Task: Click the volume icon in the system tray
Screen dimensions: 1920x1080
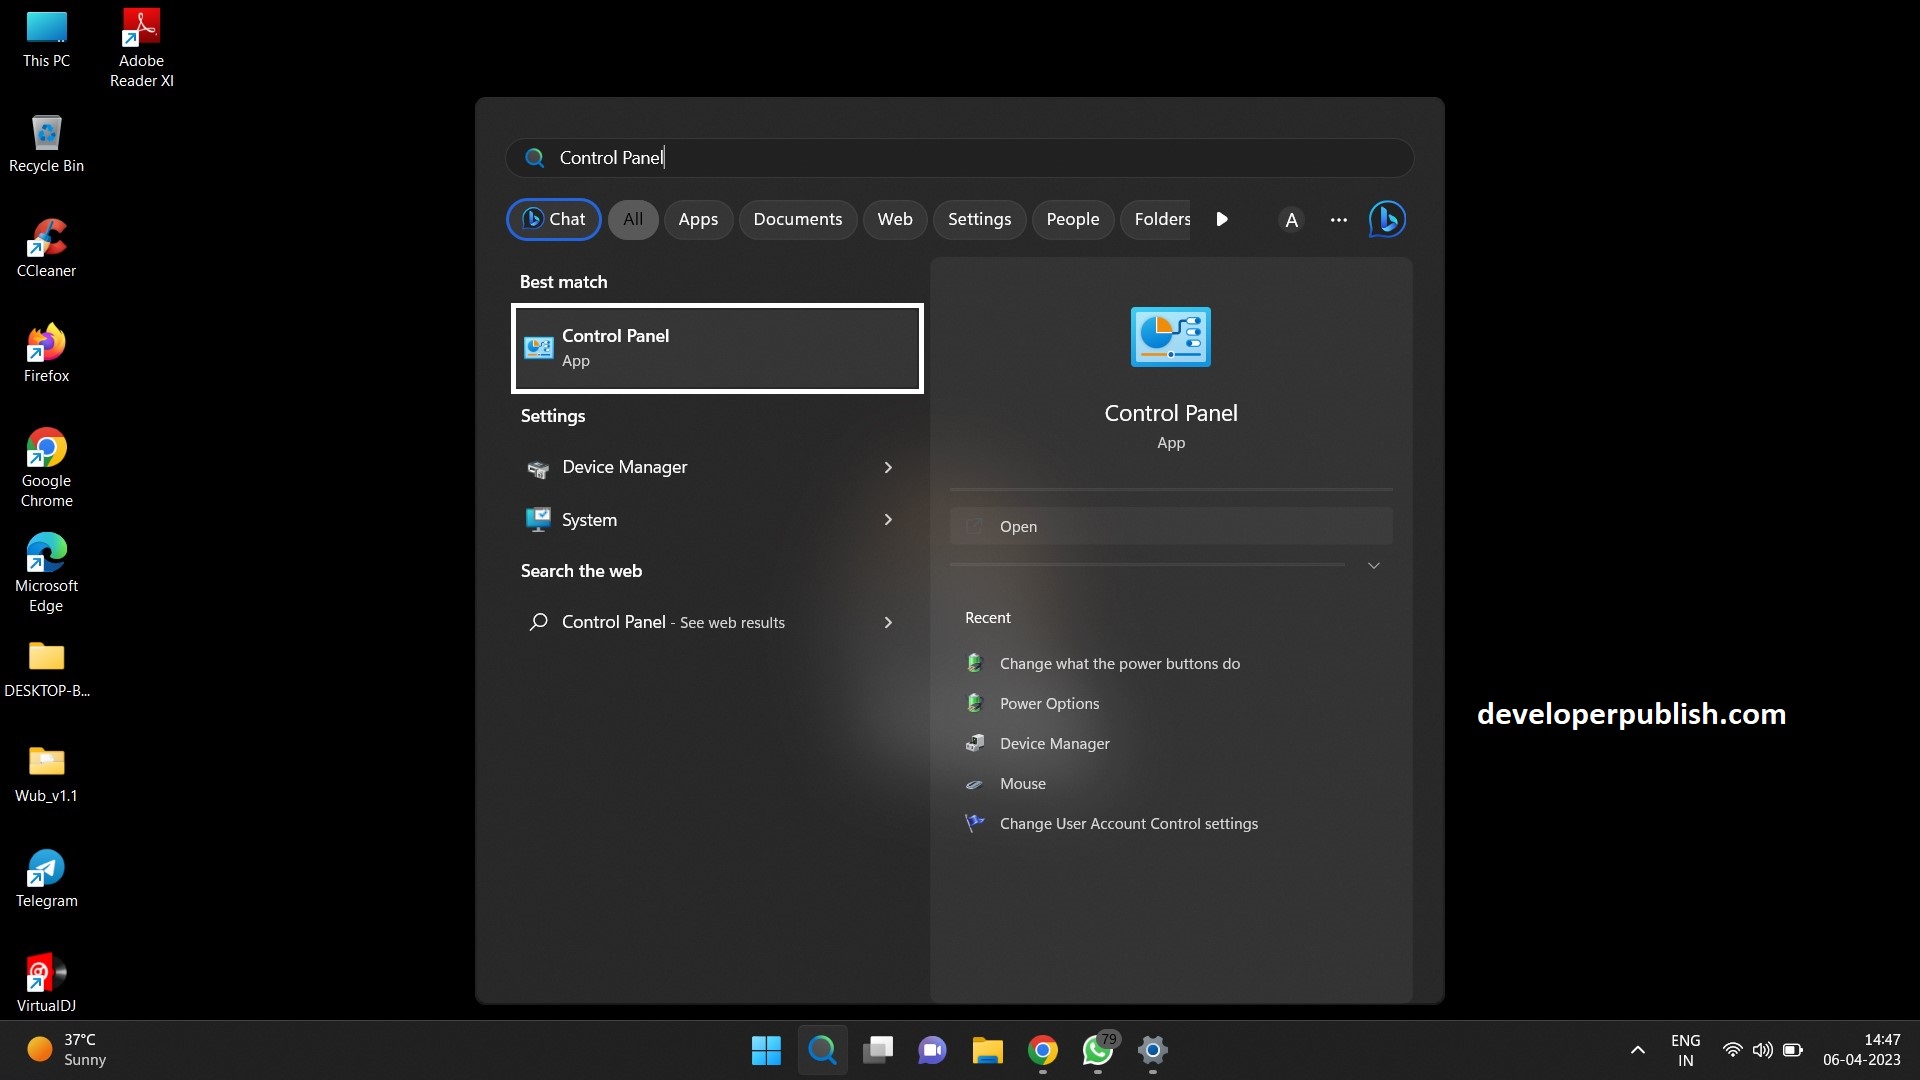Action: [x=1761, y=1051]
